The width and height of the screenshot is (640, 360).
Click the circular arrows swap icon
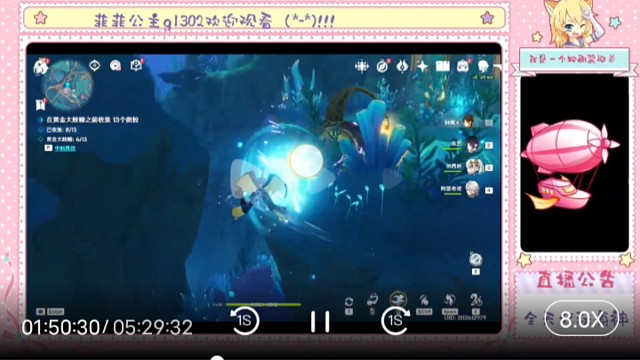pyautogui.click(x=349, y=302)
